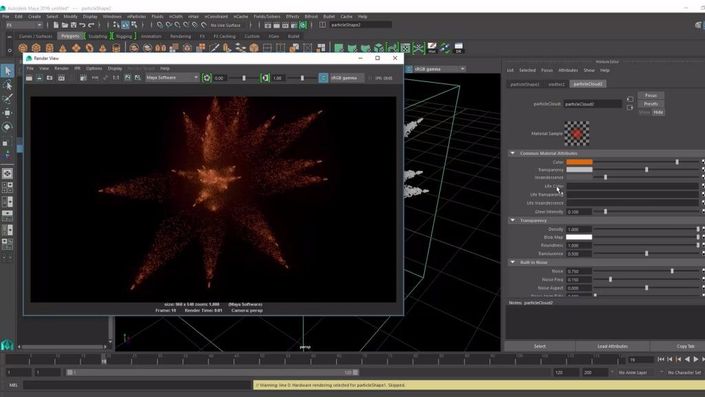Collapse the Common Material Attributes section
This screenshot has width=705, height=397.
point(512,153)
